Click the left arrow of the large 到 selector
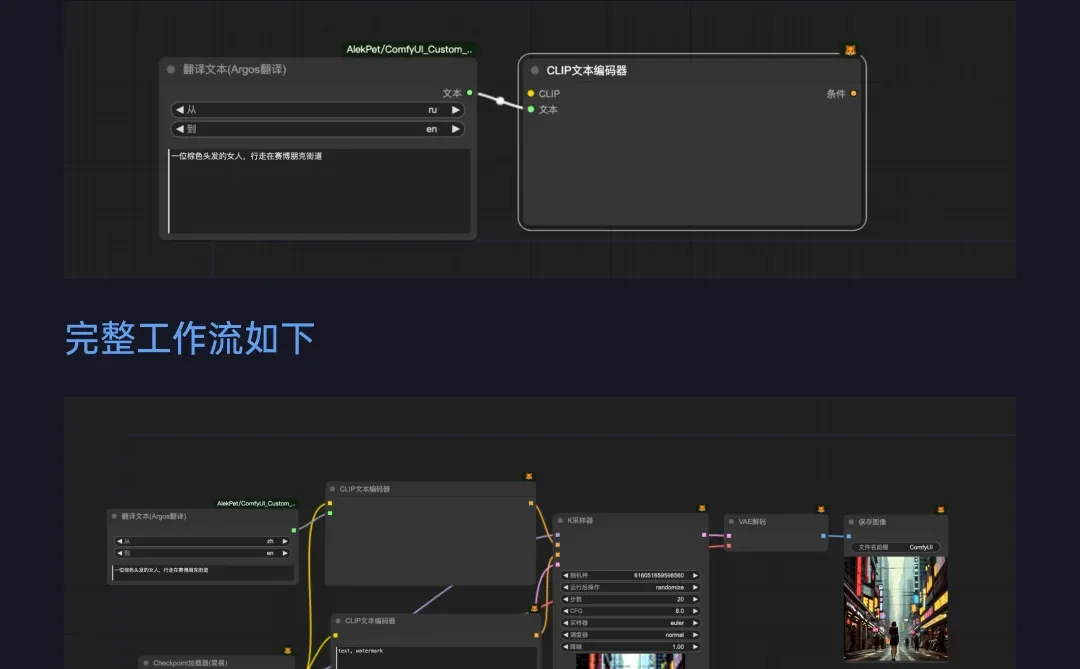This screenshot has height=669, width=1080. (x=180, y=129)
